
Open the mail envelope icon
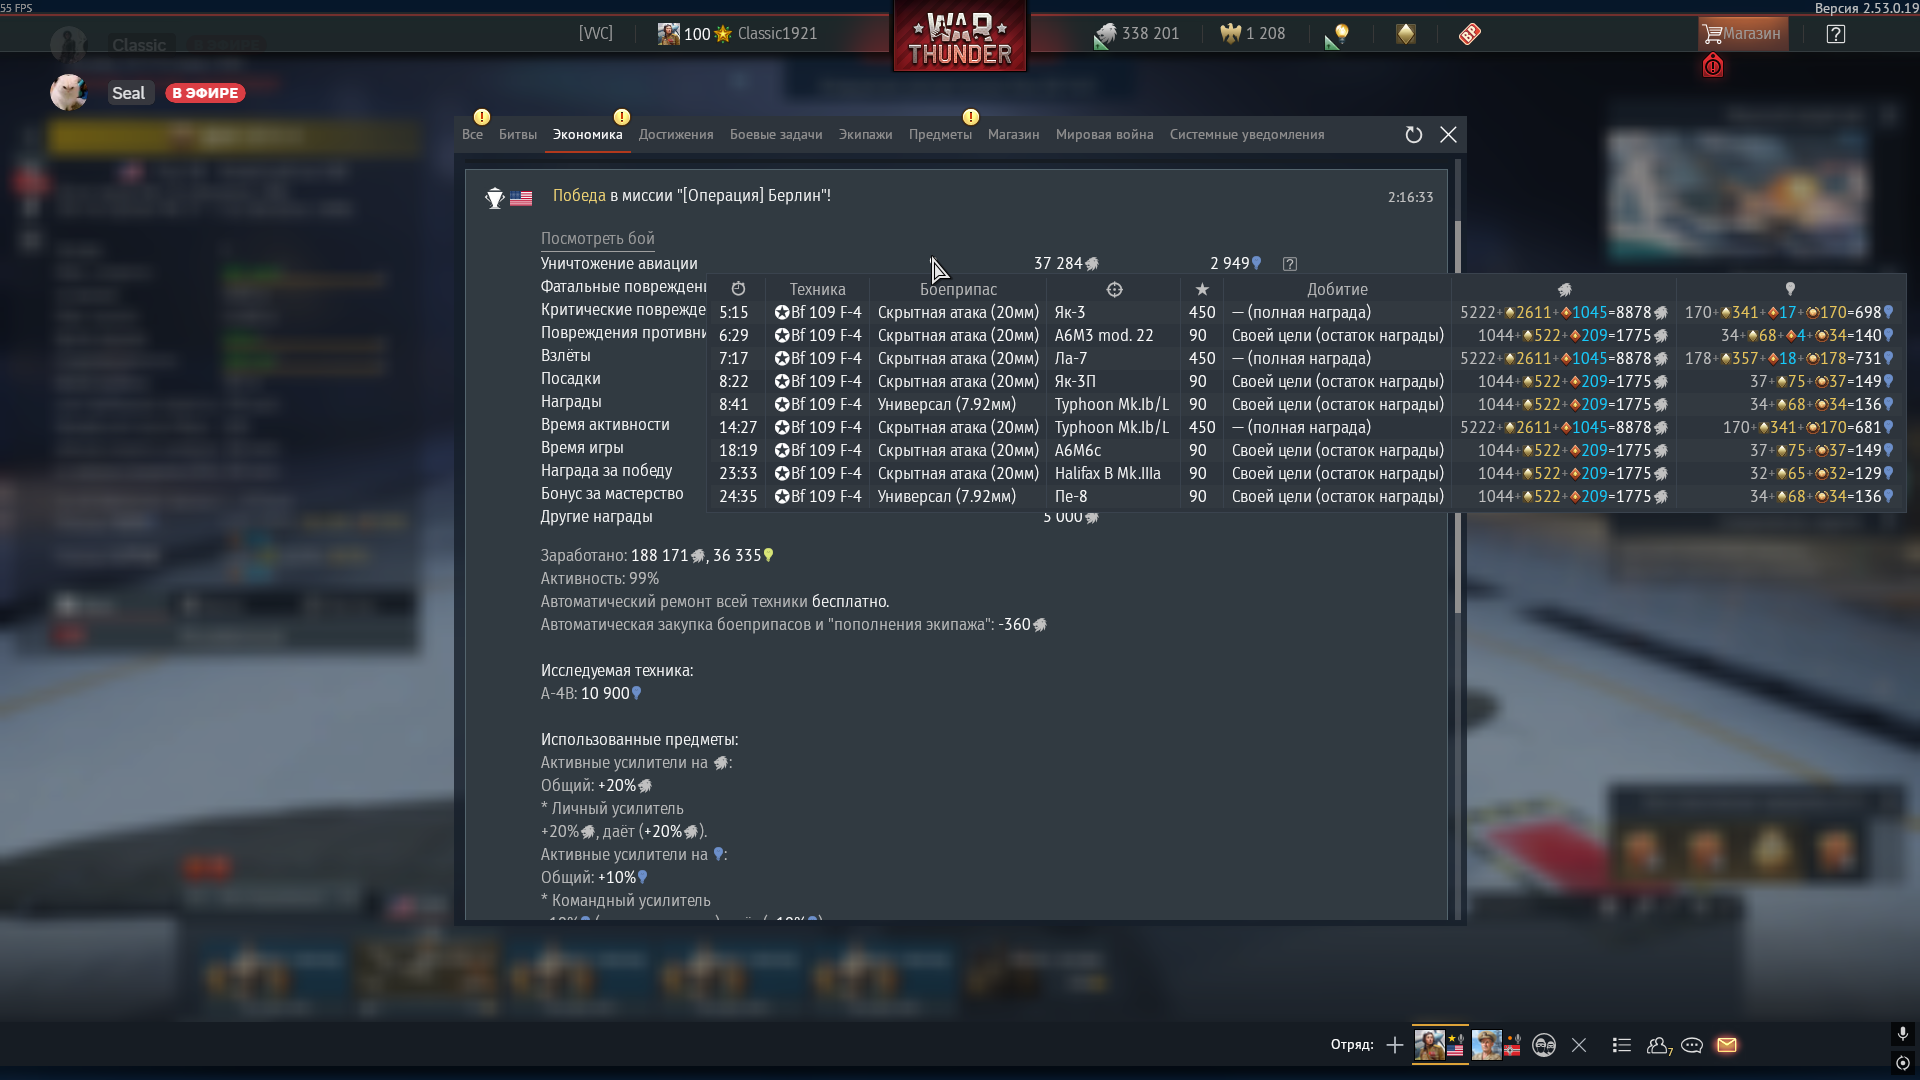point(1727,1045)
